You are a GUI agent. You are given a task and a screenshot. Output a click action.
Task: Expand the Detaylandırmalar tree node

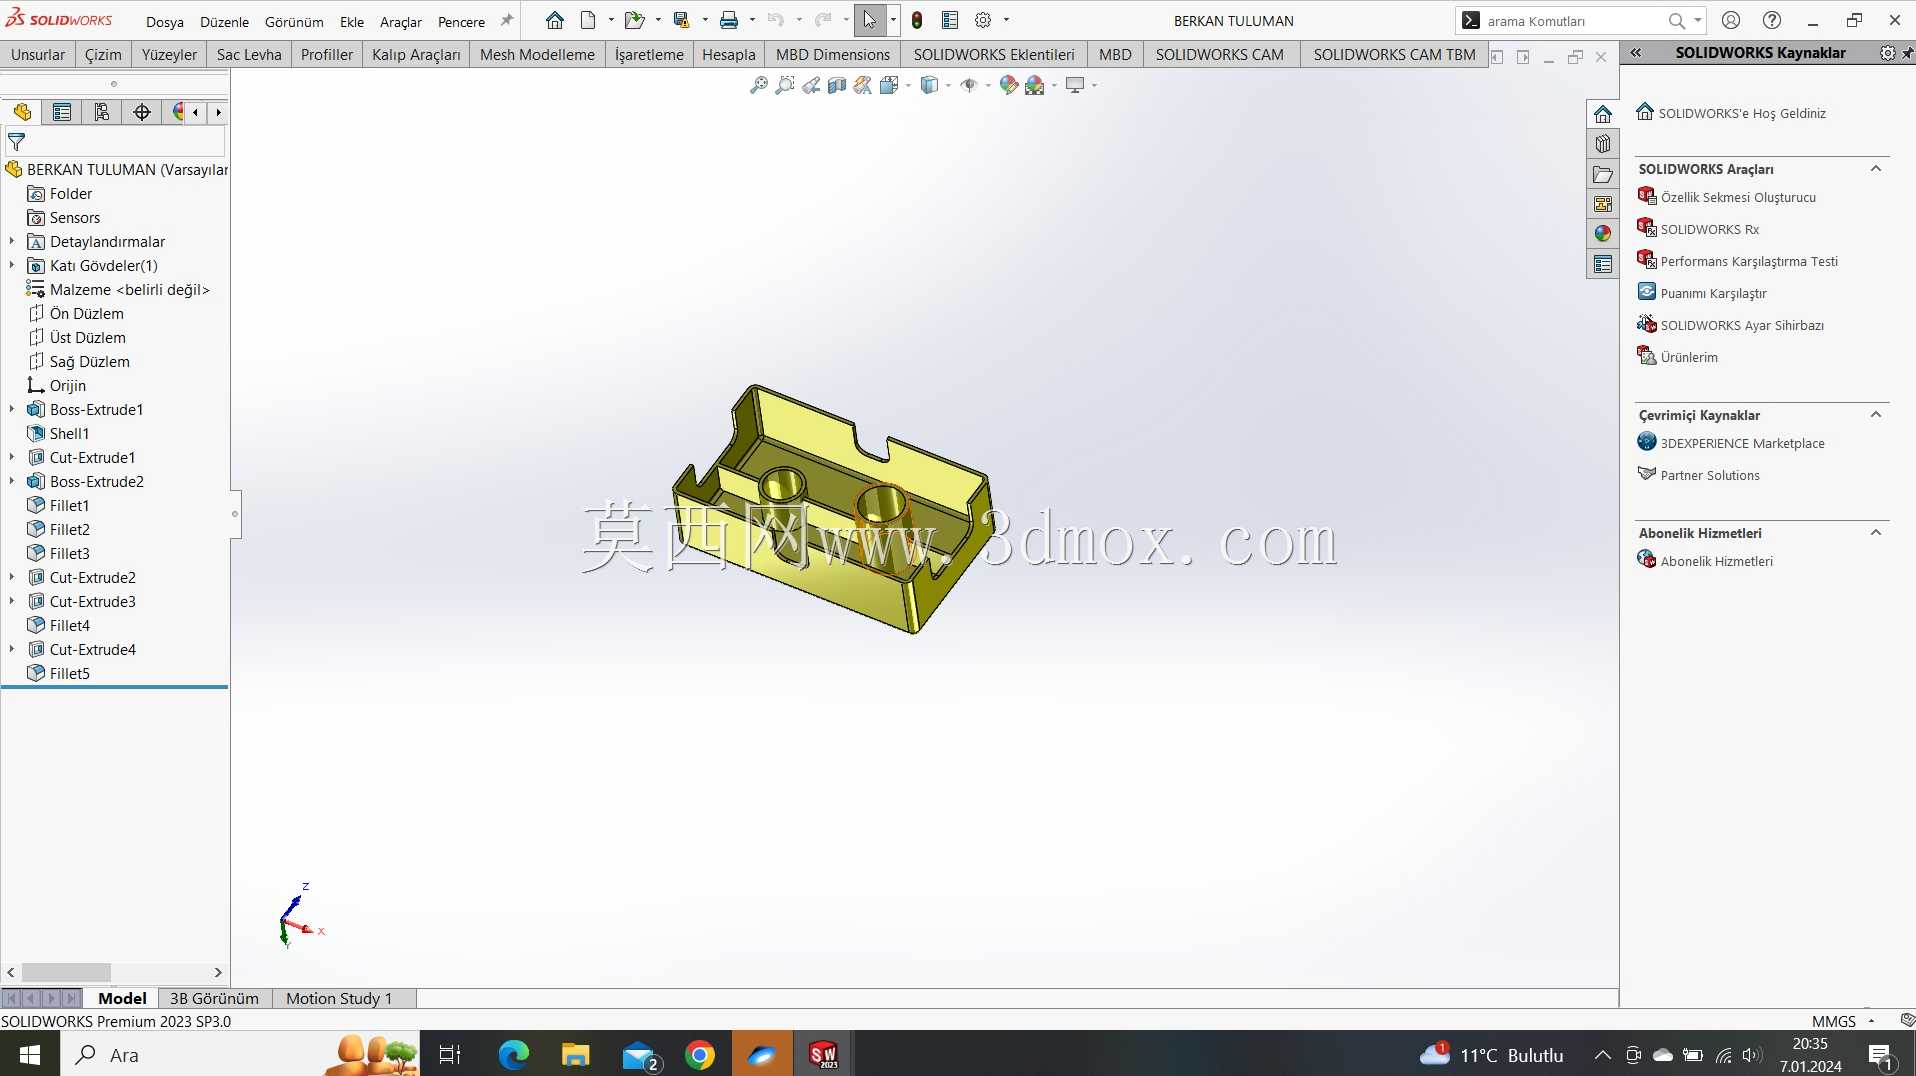12,241
